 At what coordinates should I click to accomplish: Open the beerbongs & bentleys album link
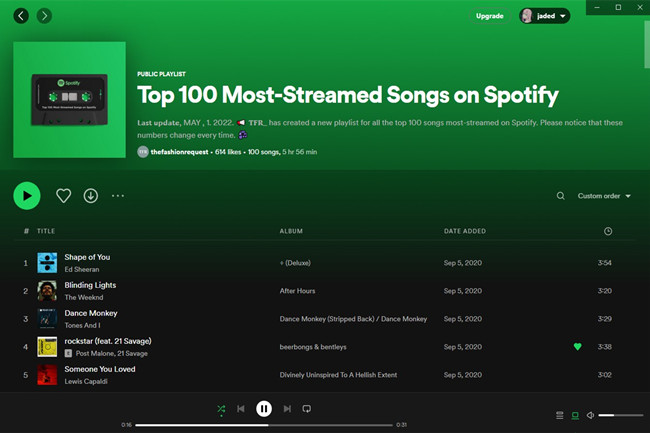click(313, 347)
